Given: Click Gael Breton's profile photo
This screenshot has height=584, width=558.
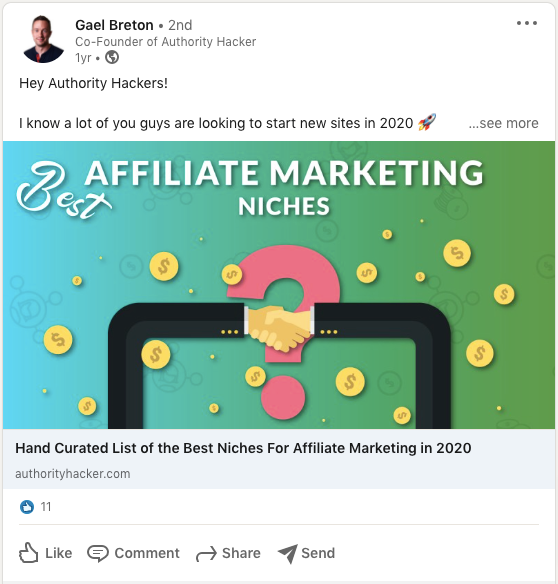Looking at the screenshot, I should click(44, 39).
